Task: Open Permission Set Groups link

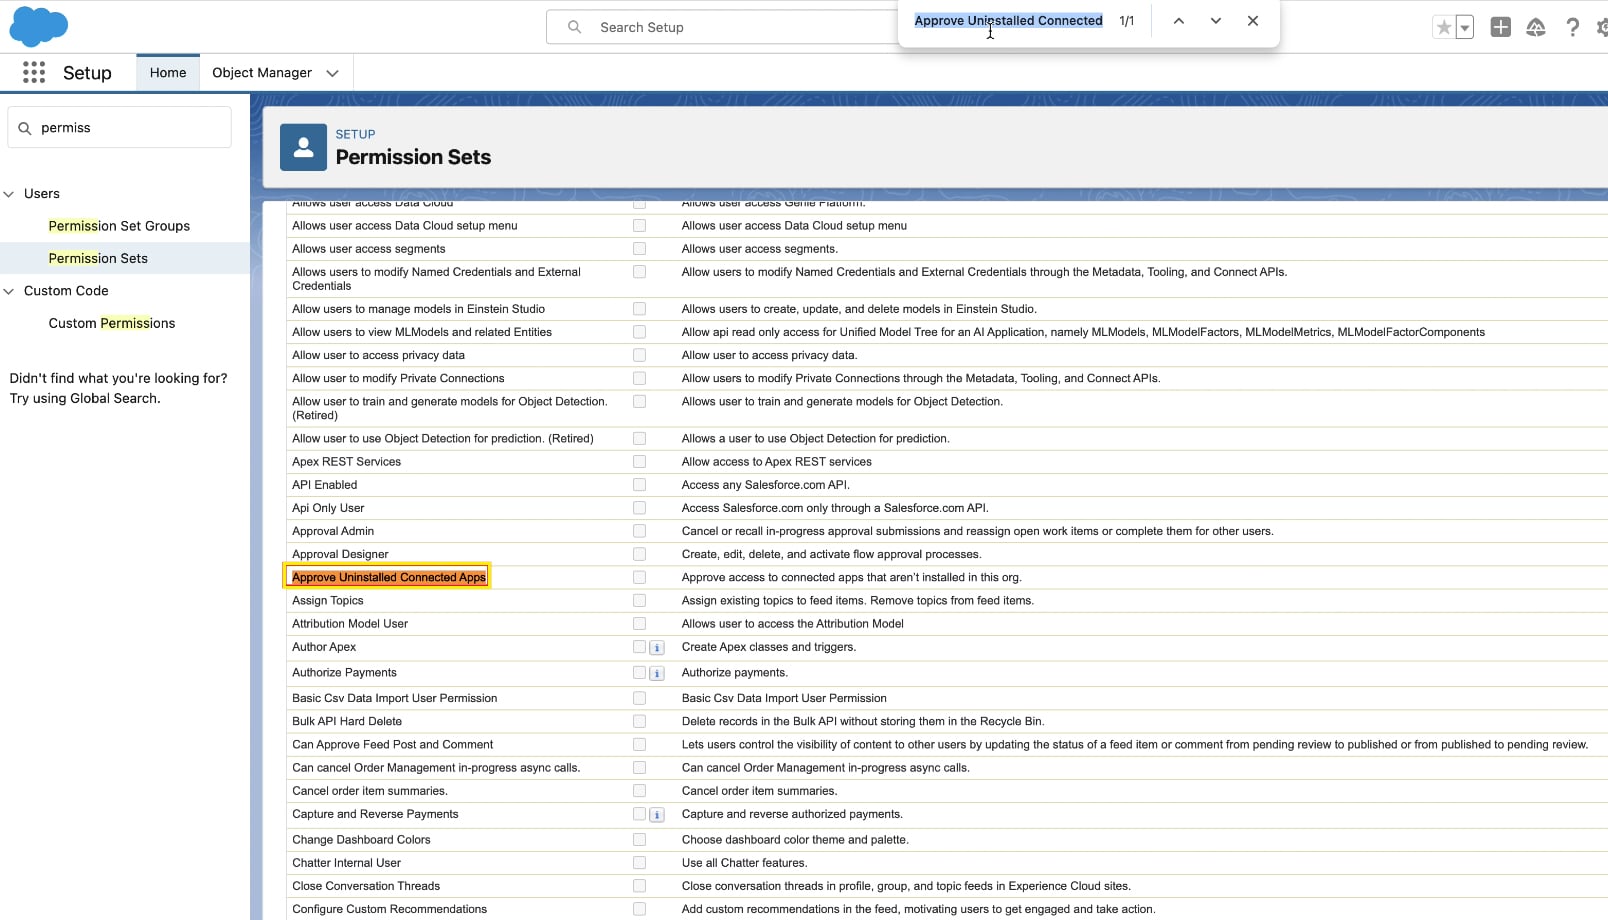Action: (x=119, y=226)
